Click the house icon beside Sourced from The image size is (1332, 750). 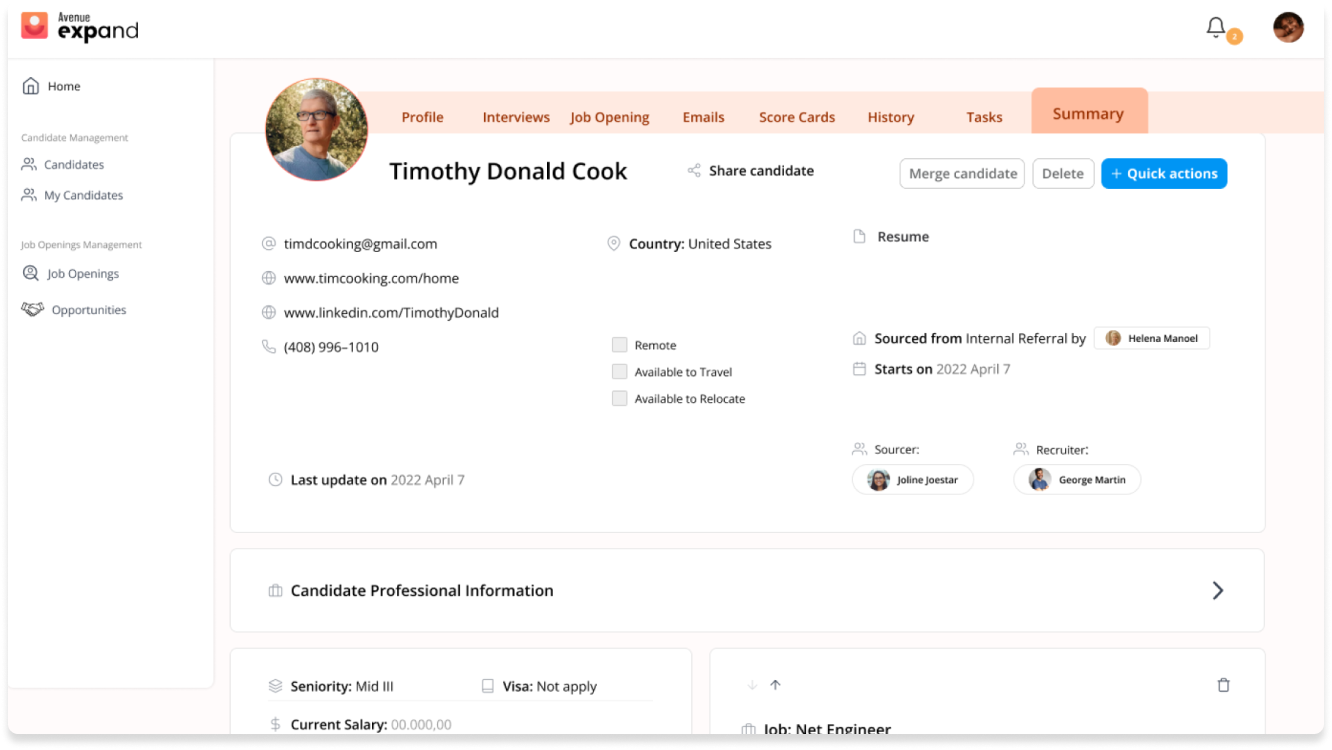859,338
